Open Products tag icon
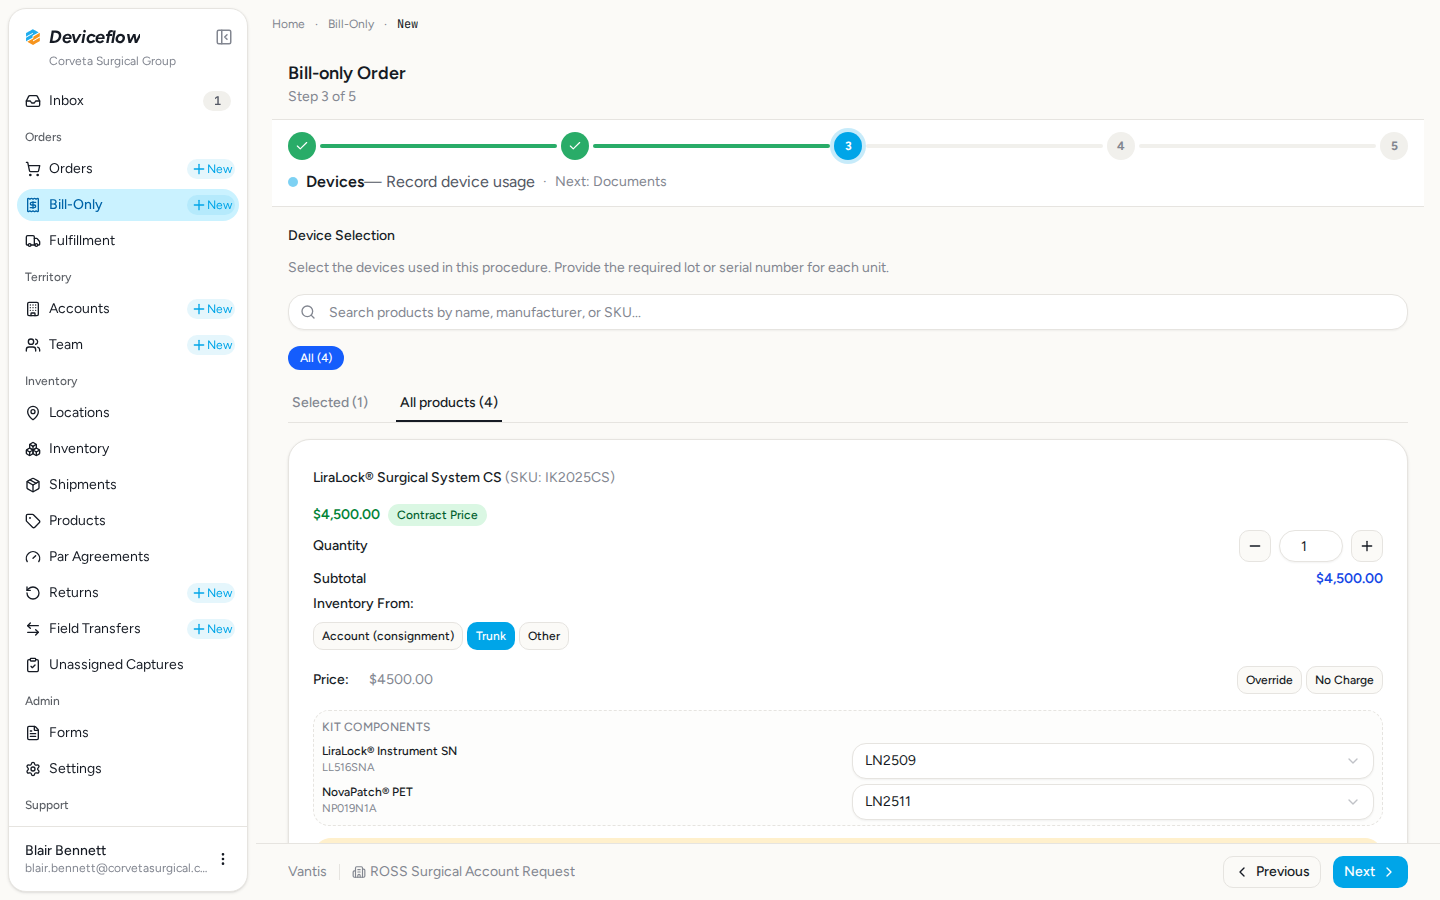Screen dimensions: 1440x900 point(33,521)
